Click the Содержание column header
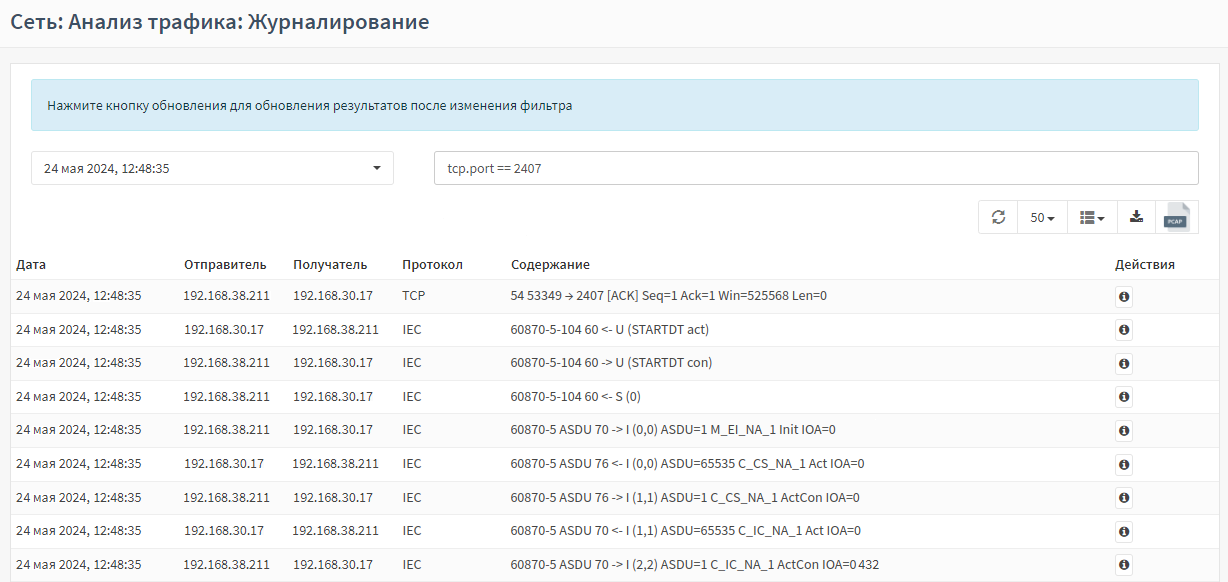1228x582 pixels. 550,265
